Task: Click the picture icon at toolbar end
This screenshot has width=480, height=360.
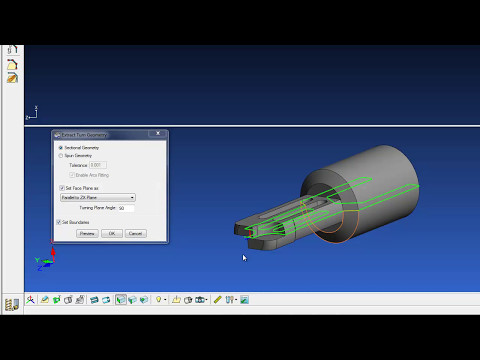Action: 244,300
